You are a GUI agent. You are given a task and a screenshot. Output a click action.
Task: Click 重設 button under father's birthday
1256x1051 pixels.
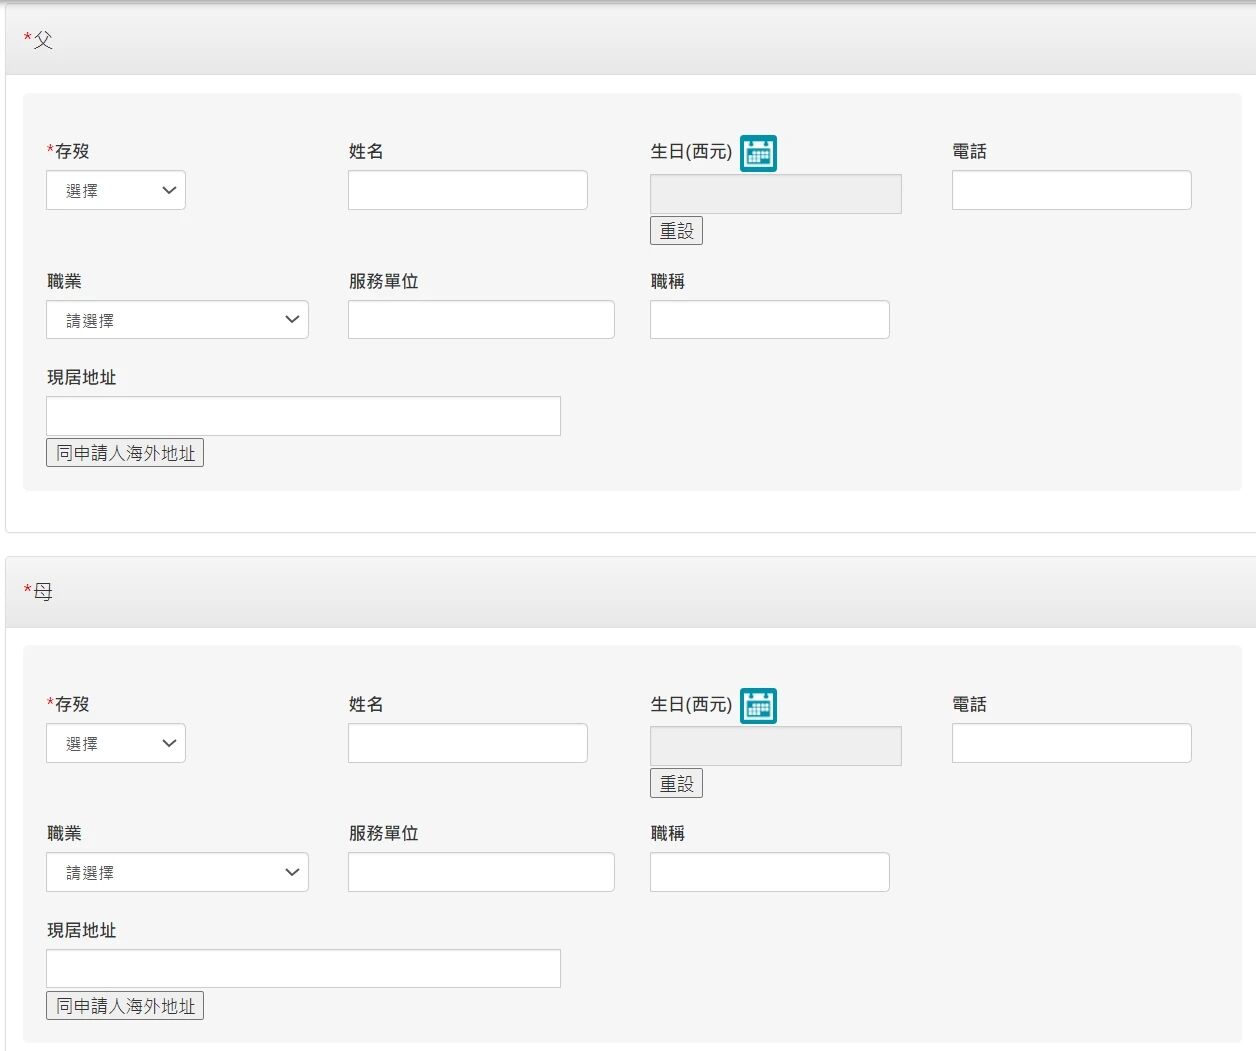pos(676,231)
